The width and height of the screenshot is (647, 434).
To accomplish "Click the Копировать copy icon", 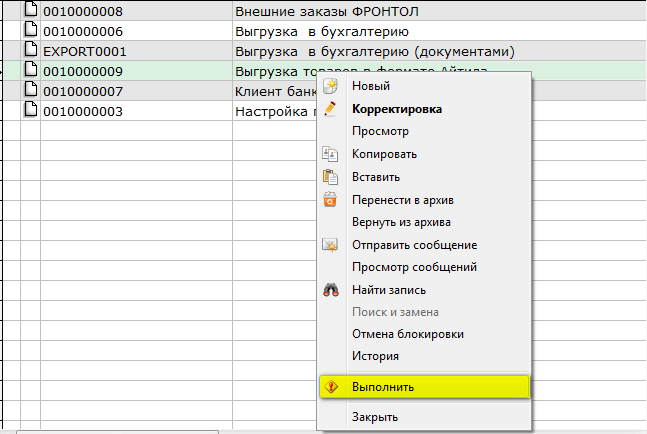I will pyautogui.click(x=330, y=154).
